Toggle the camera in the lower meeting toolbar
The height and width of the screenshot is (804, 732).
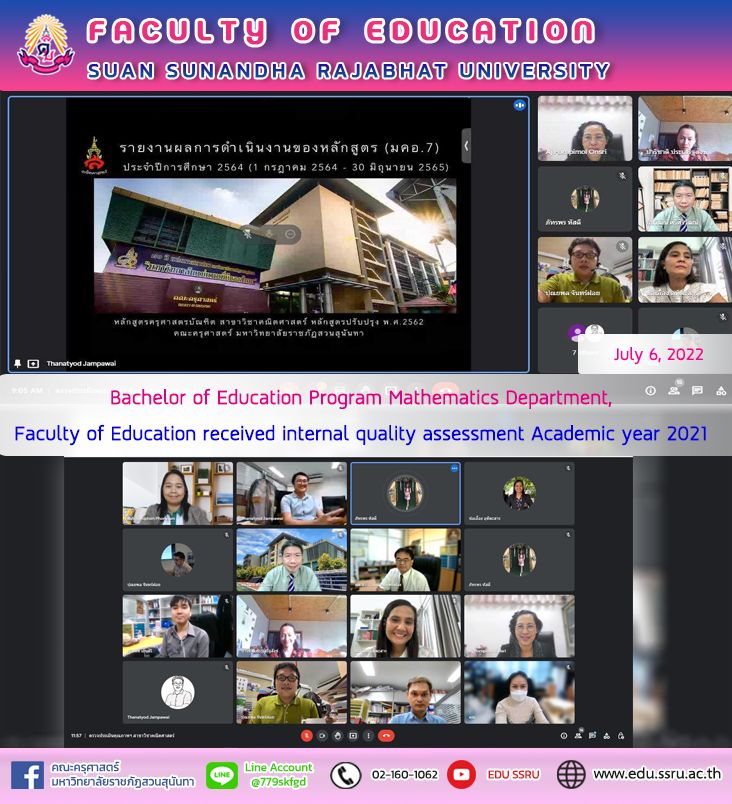tap(323, 735)
